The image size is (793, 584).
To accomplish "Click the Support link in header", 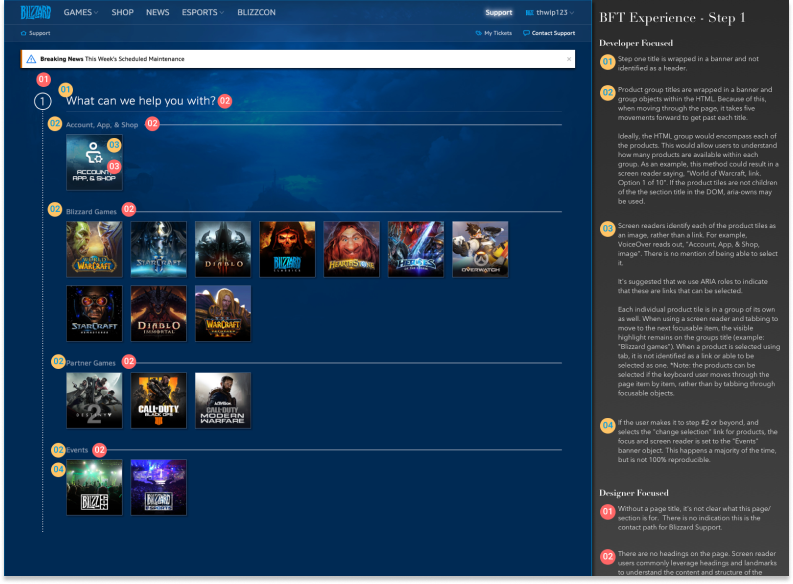I will (x=499, y=12).
